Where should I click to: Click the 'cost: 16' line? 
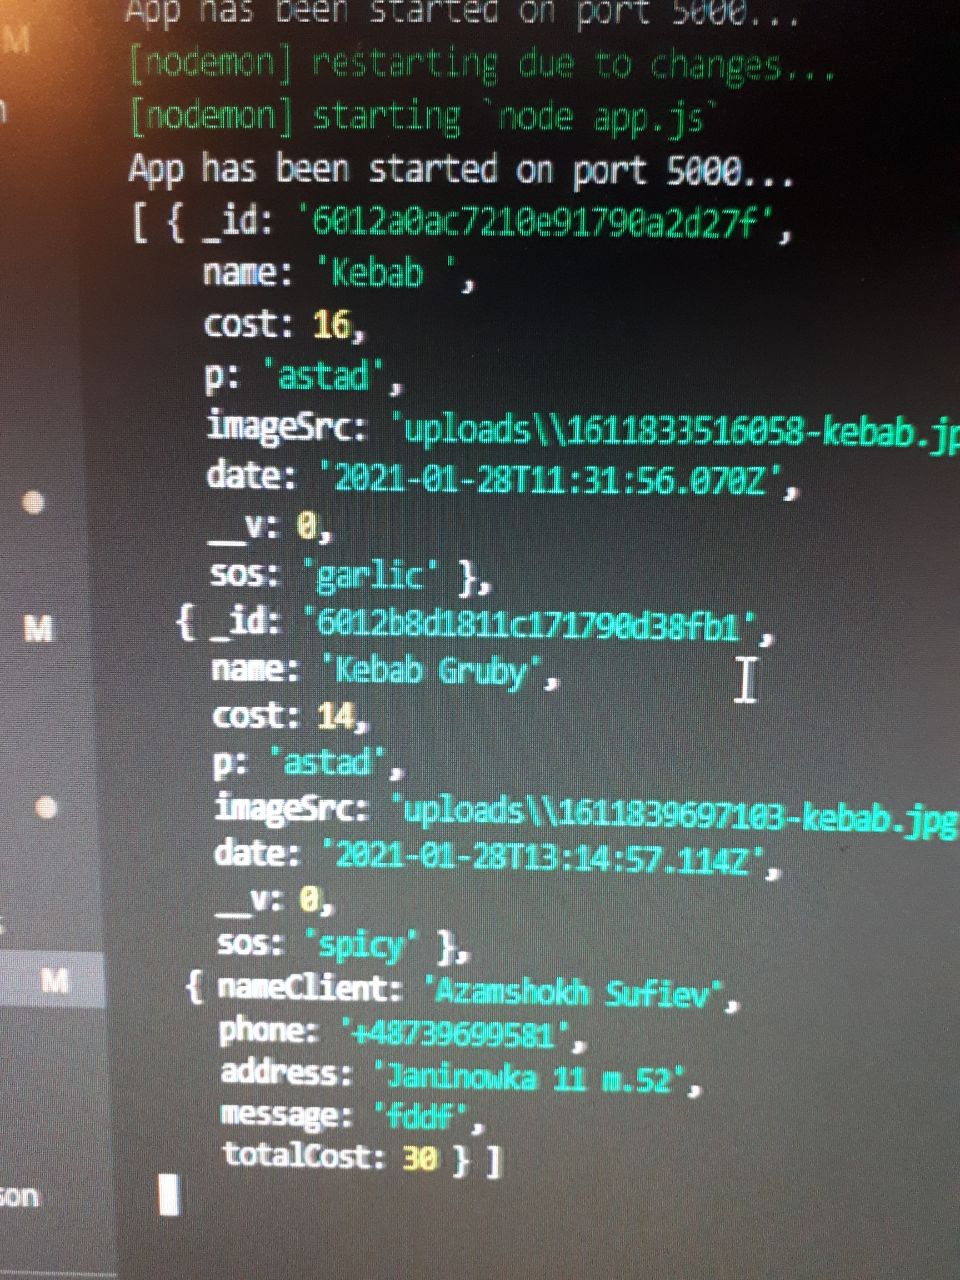tap(284, 325)
